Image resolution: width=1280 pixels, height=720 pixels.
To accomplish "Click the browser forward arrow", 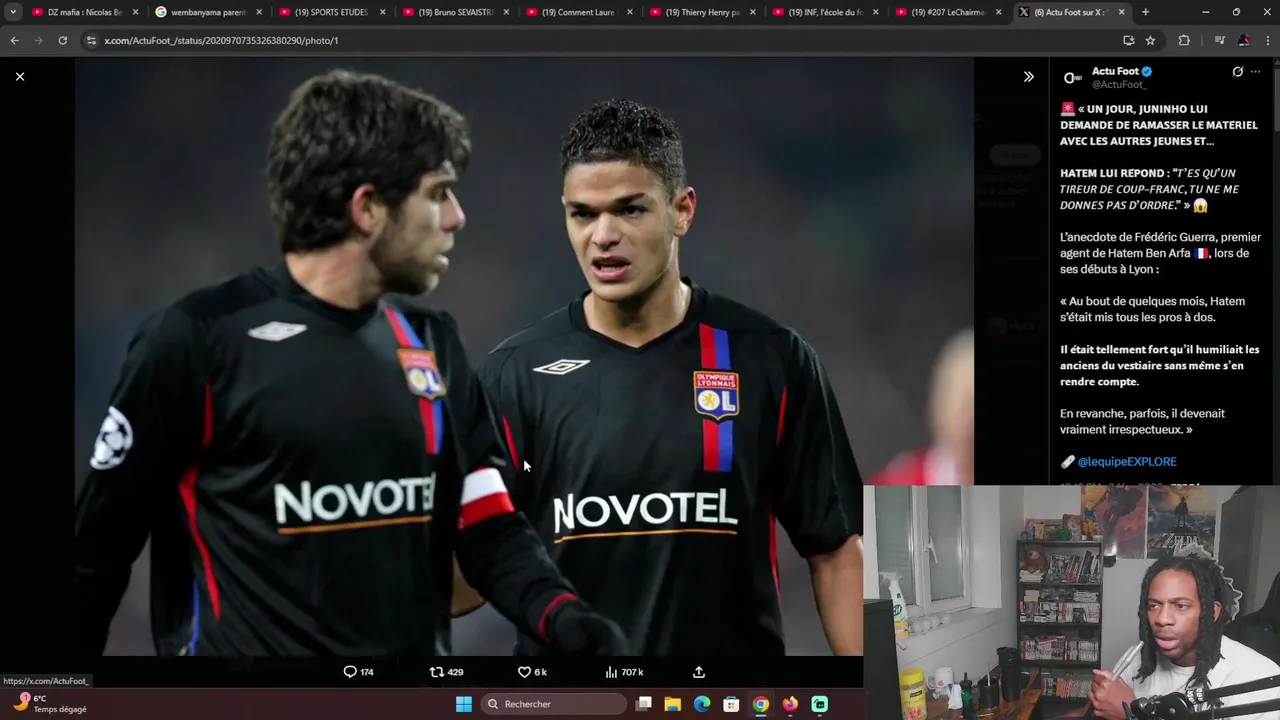I will coord(38,40).
